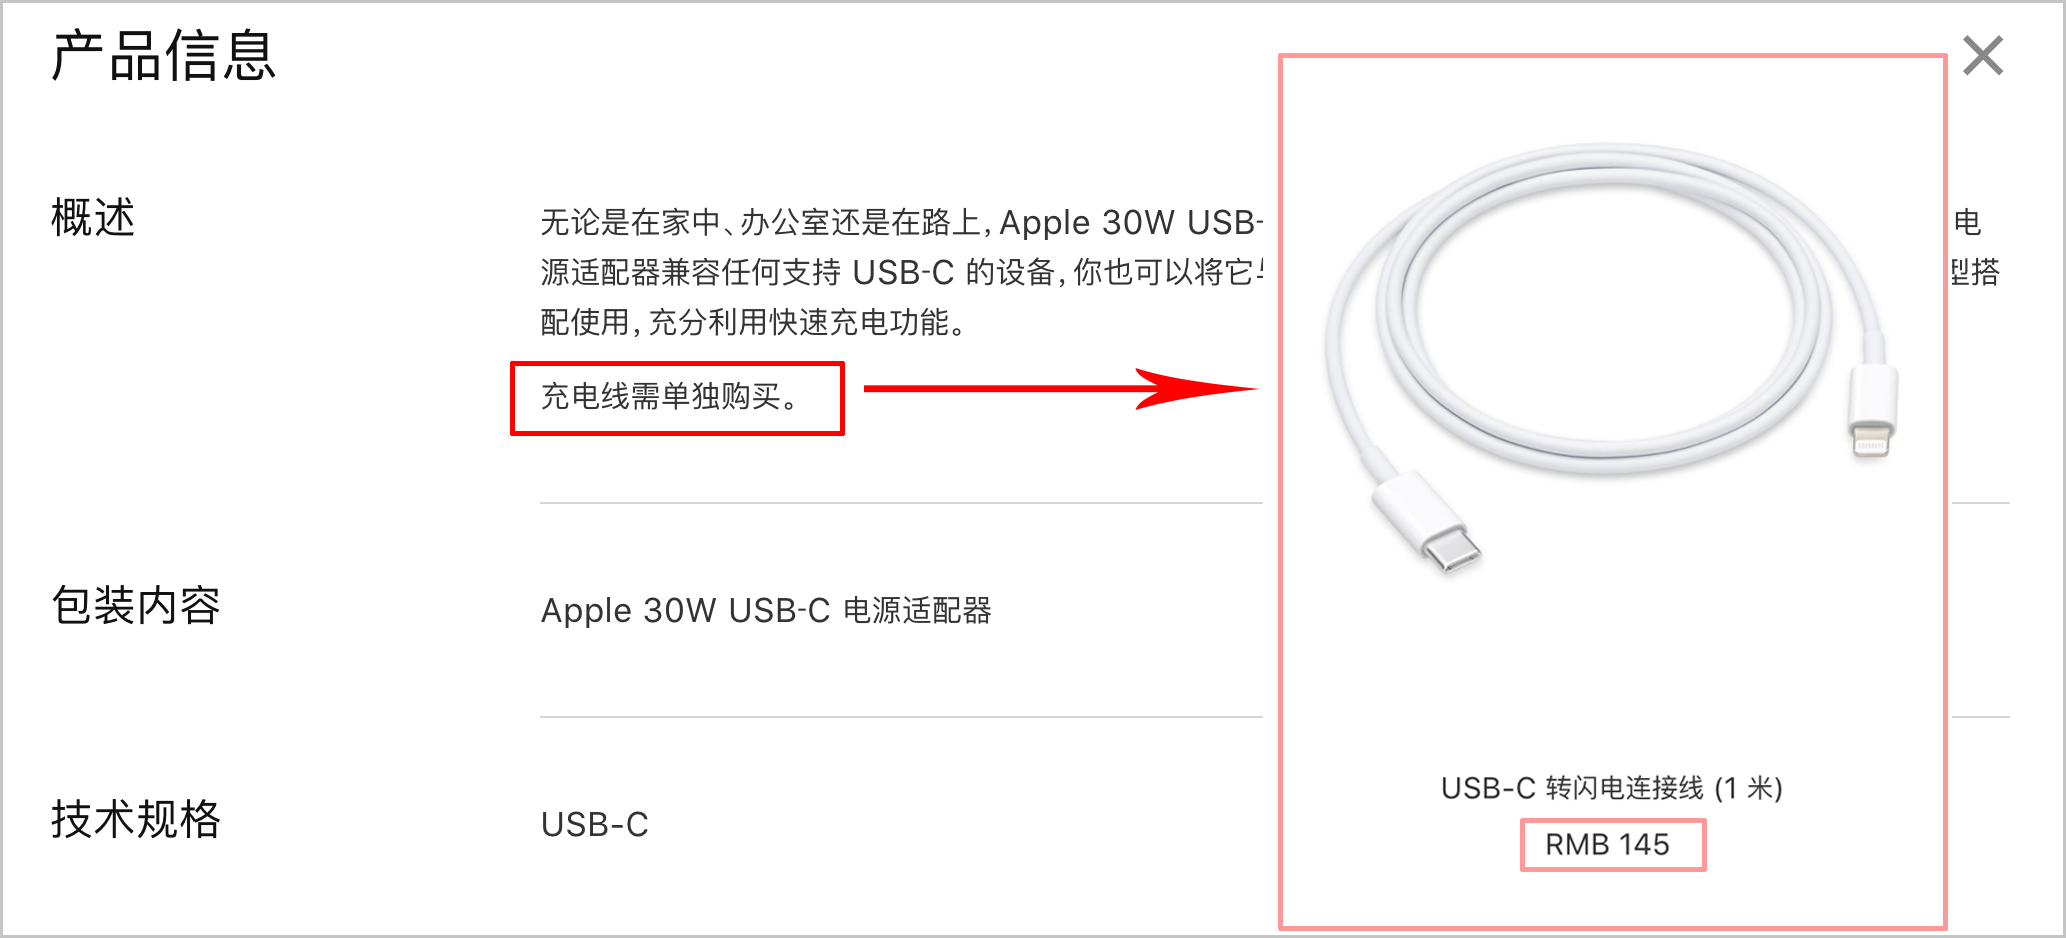Click the overview line starting with 无论是在家中
This screenshot has height=938, width=2066.
point(902,222)
